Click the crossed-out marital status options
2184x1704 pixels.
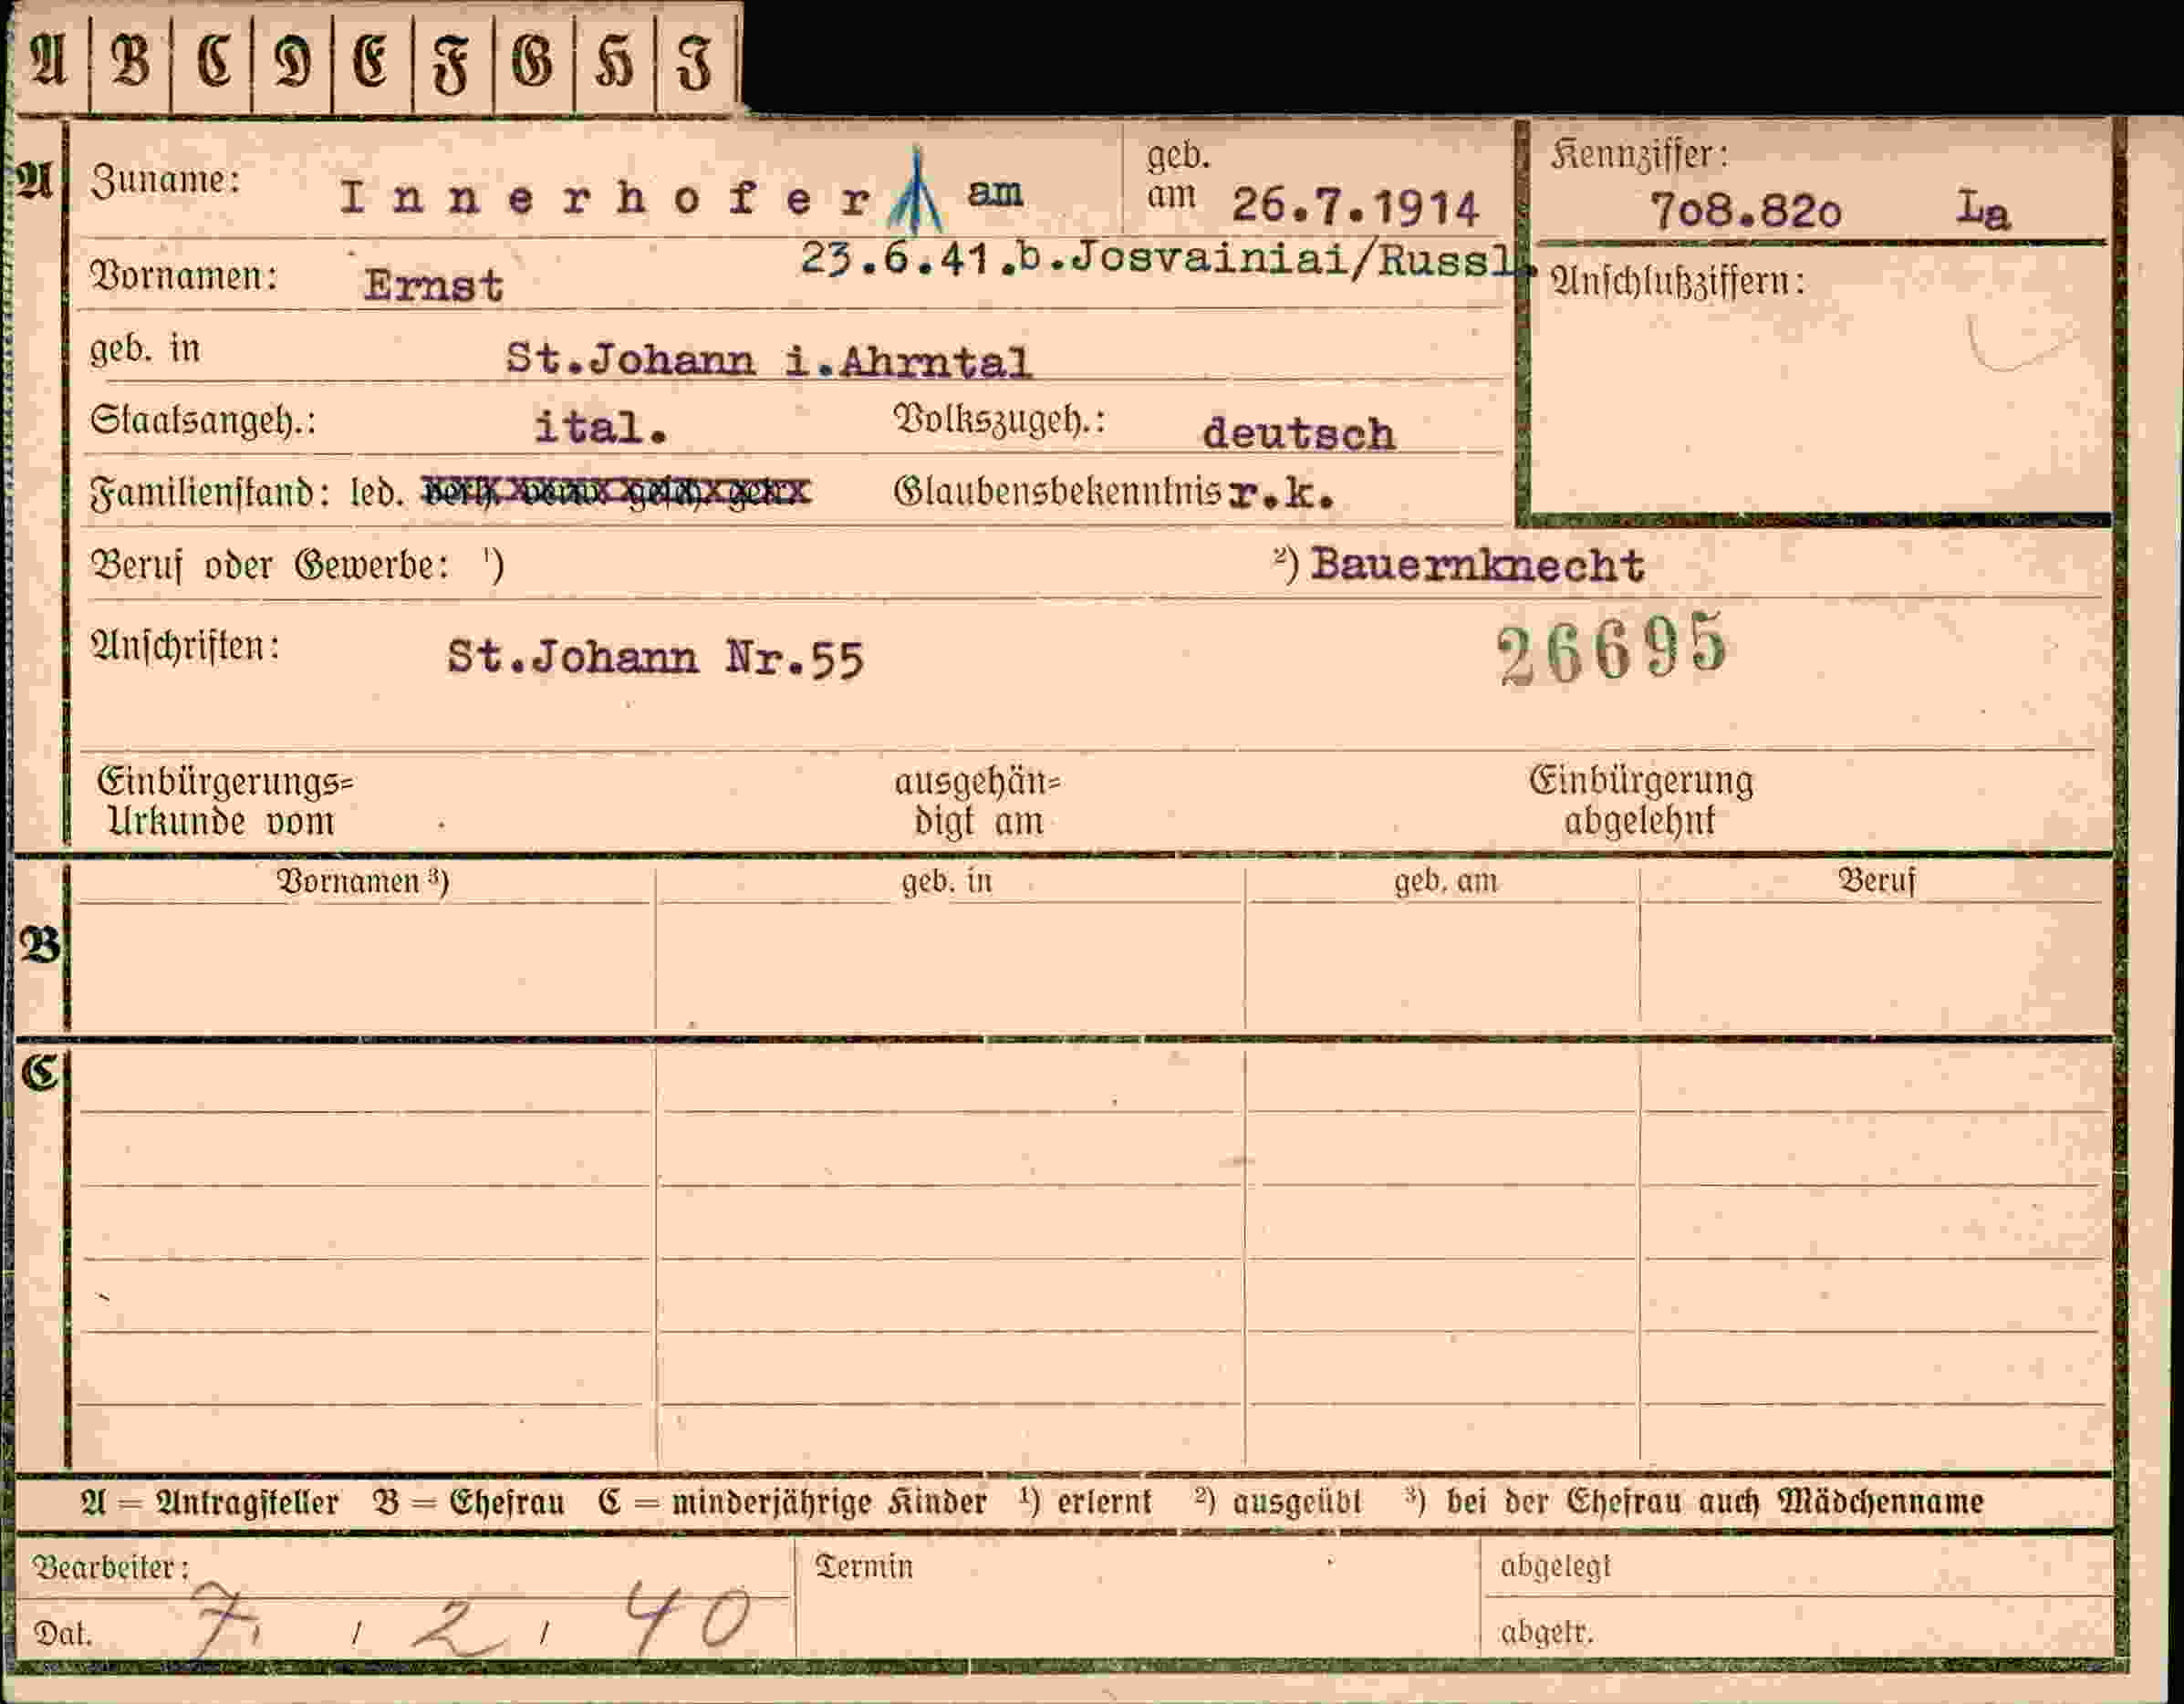[x=616, y=492]
